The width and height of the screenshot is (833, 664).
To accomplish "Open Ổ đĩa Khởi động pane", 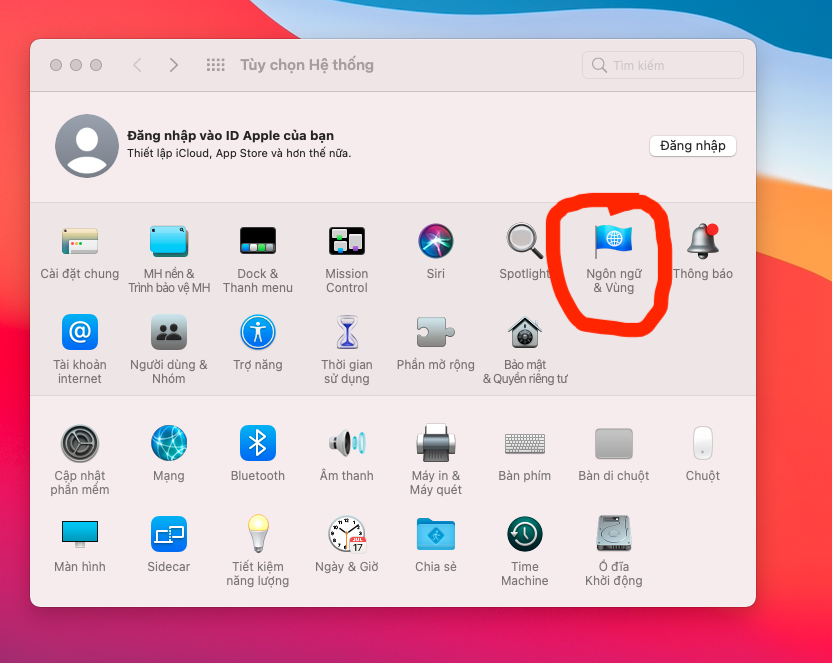I will (613, 535).
